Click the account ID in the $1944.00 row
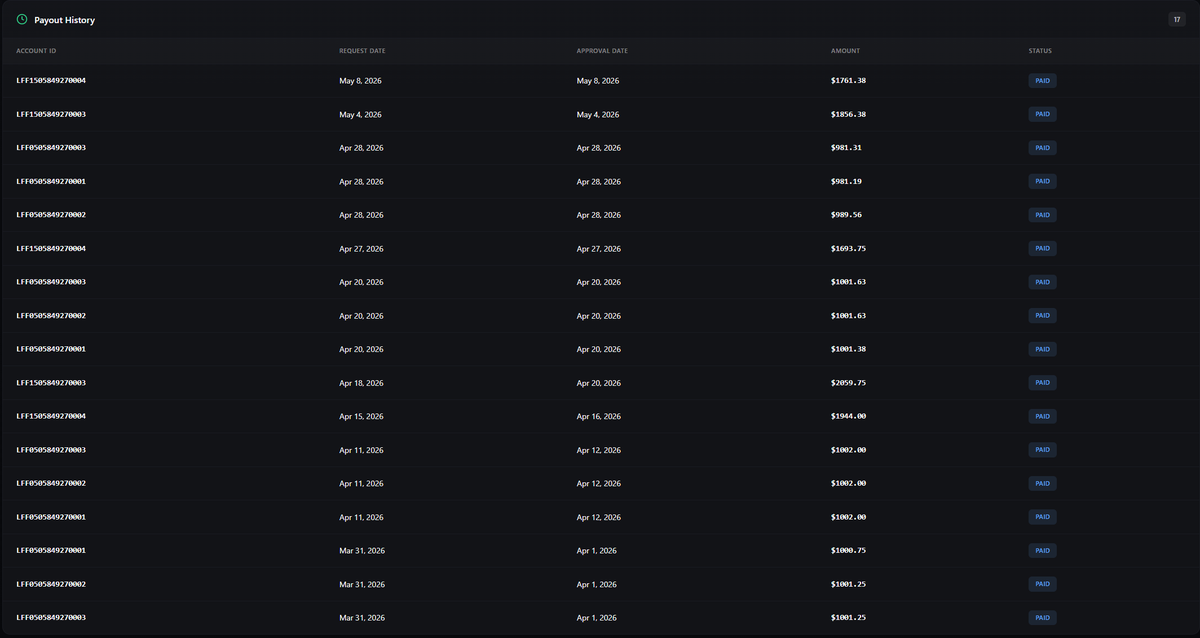Image resolution: width=1200 pixels, height=638 pixels. coord(51,417)
